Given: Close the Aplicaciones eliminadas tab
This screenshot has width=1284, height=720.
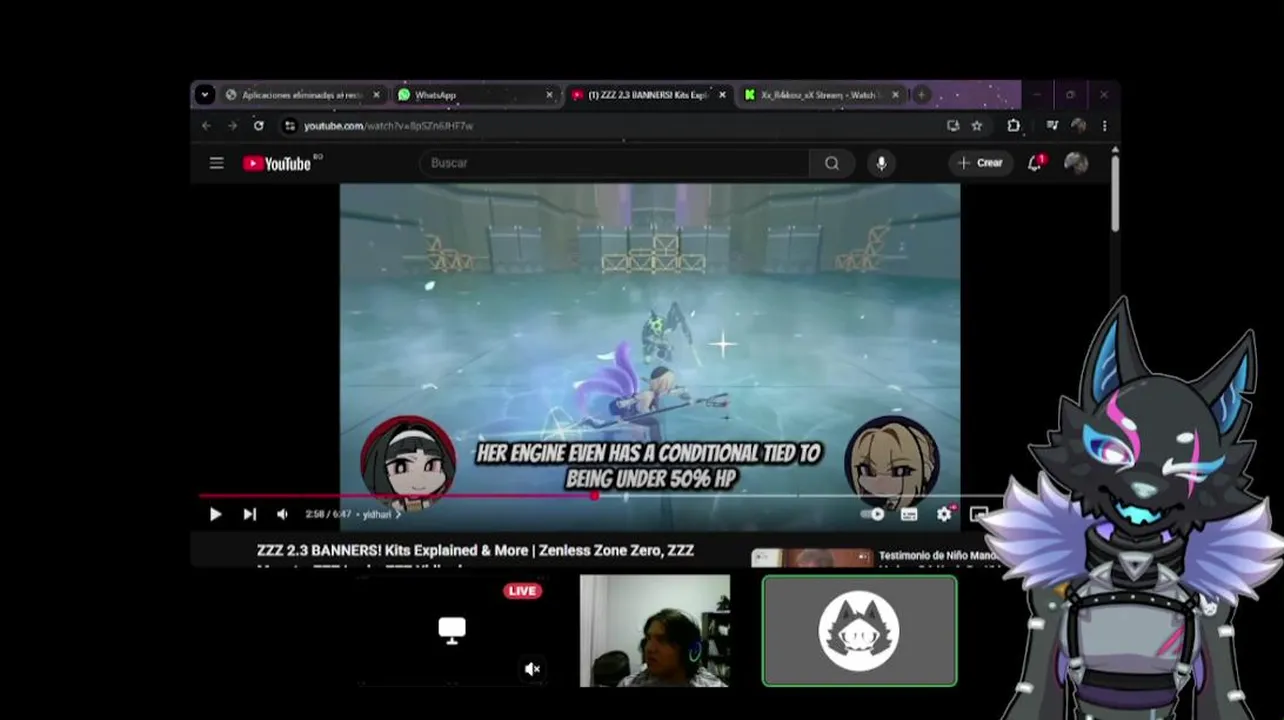Looking at the screenshot, I should tap(376, 95).
